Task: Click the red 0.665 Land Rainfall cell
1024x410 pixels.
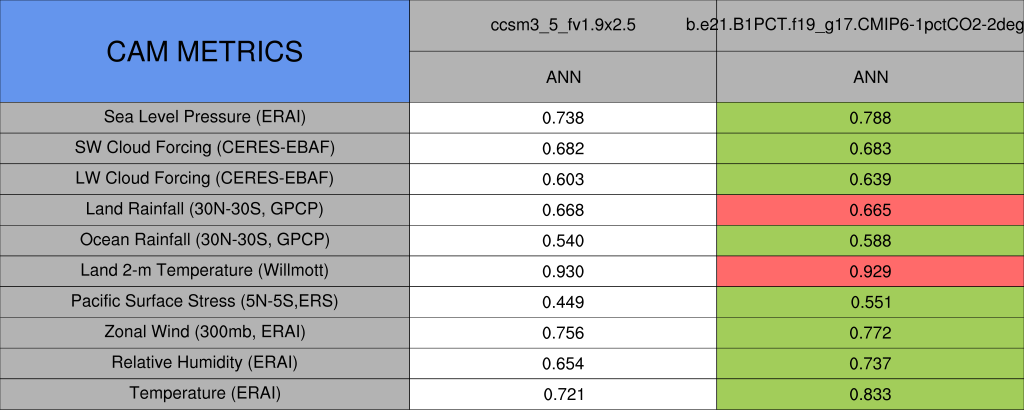Action: (870, 210)
